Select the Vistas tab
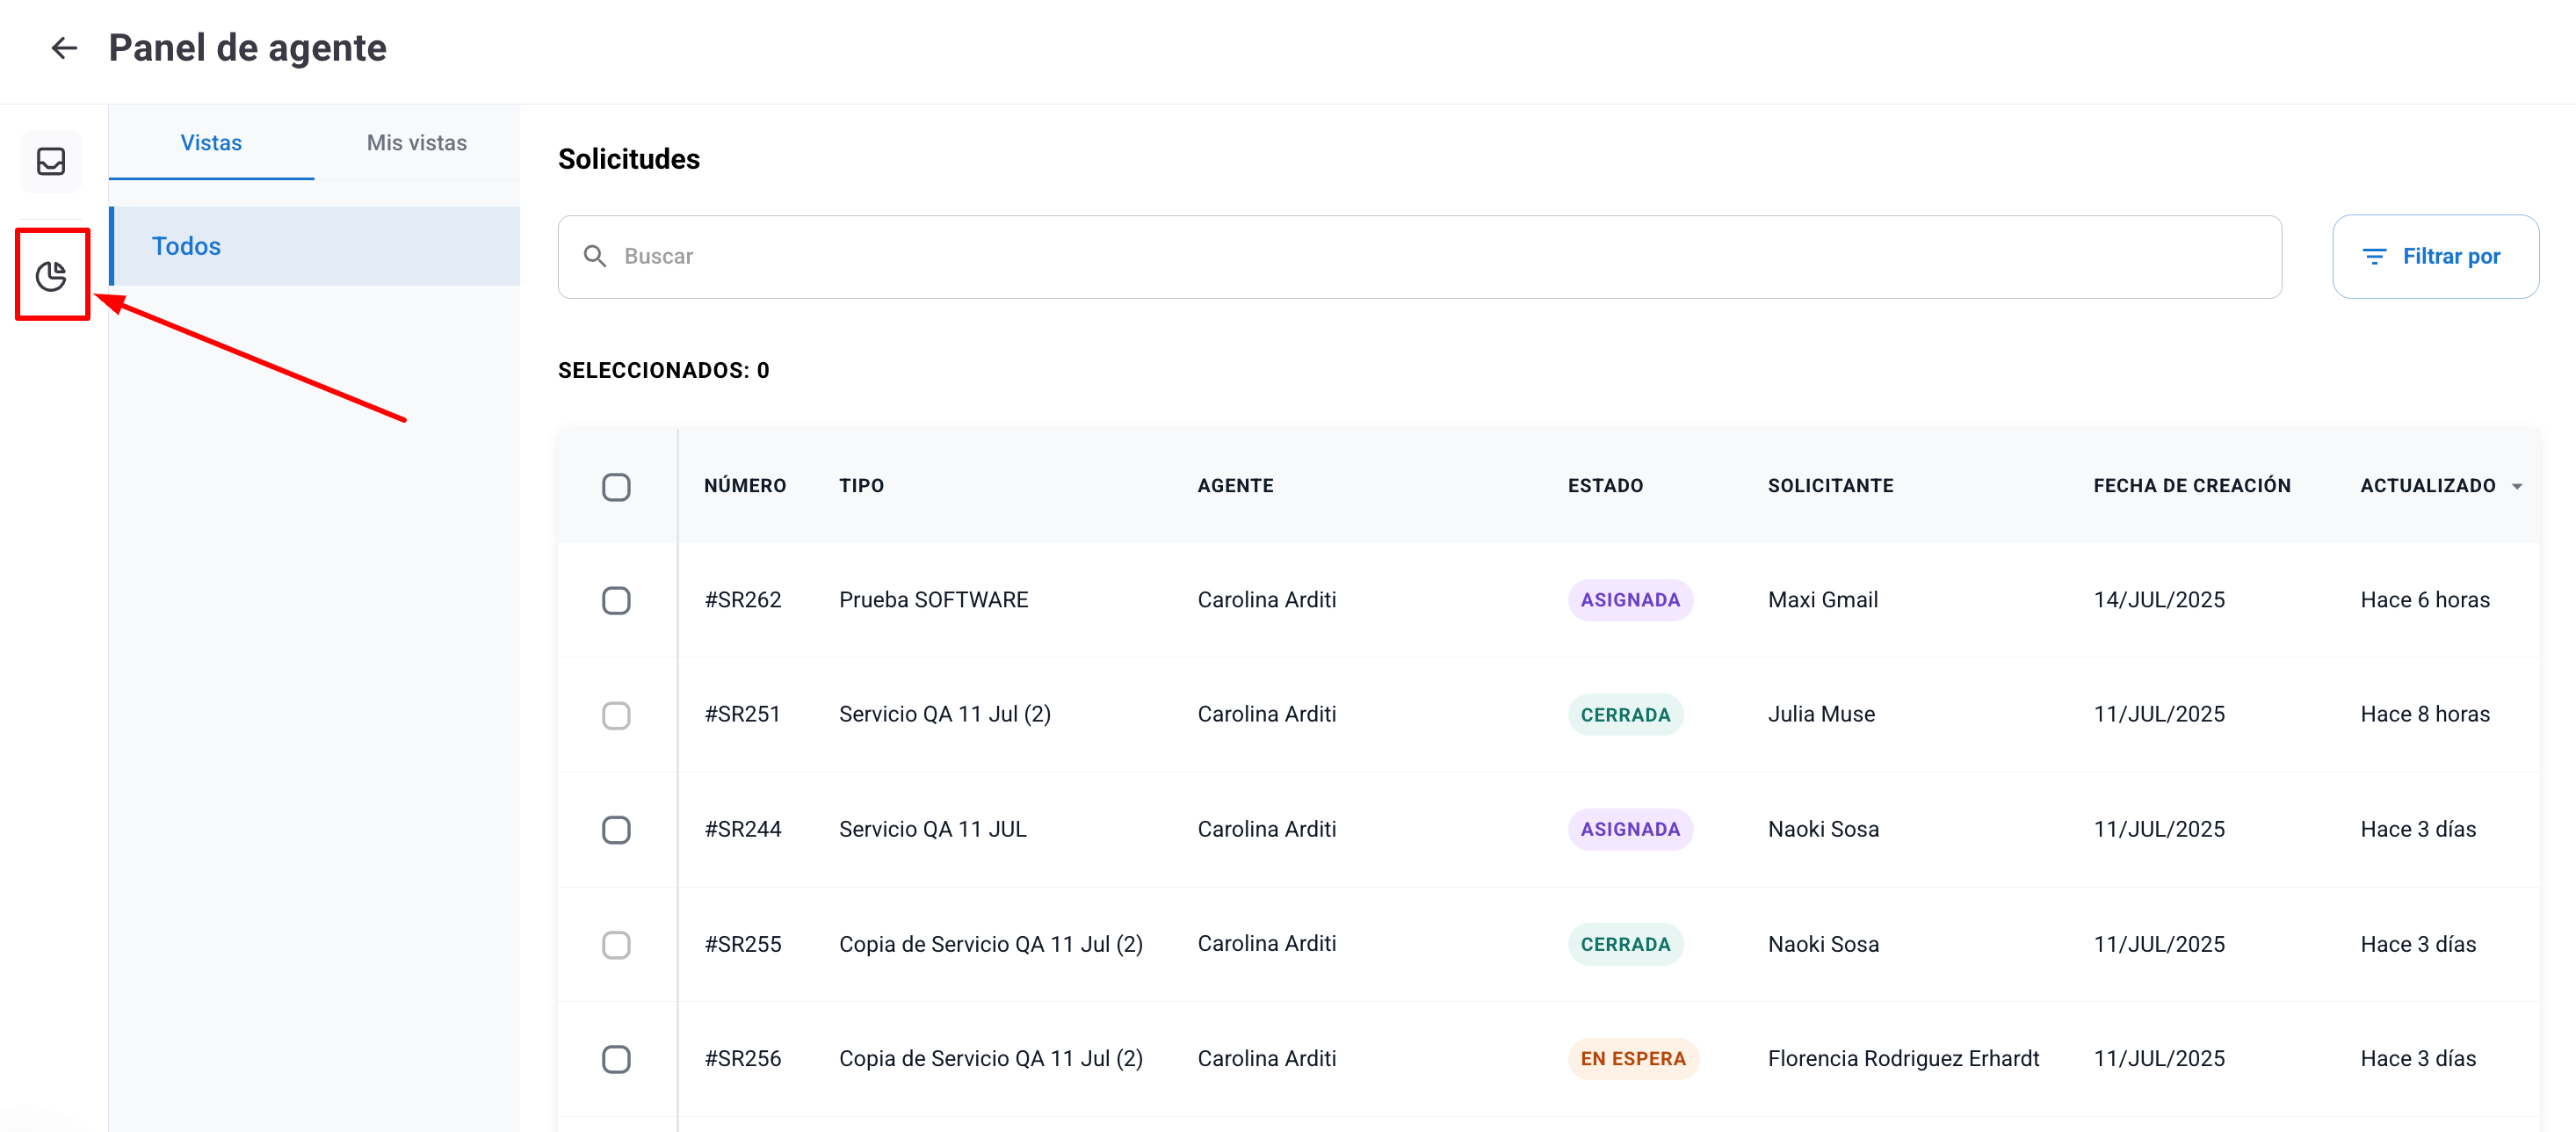Image resolution: width=2576 pixels, height=1132 pixels. 211,143
